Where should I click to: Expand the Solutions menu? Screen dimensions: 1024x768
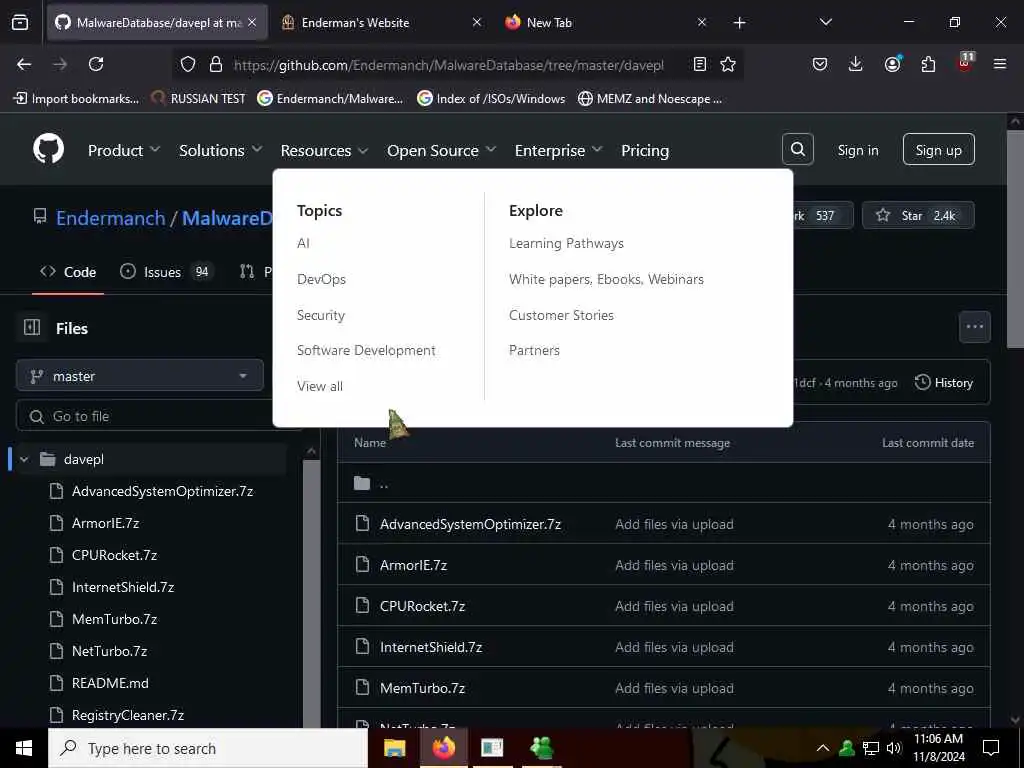click(x=220, y=150)
